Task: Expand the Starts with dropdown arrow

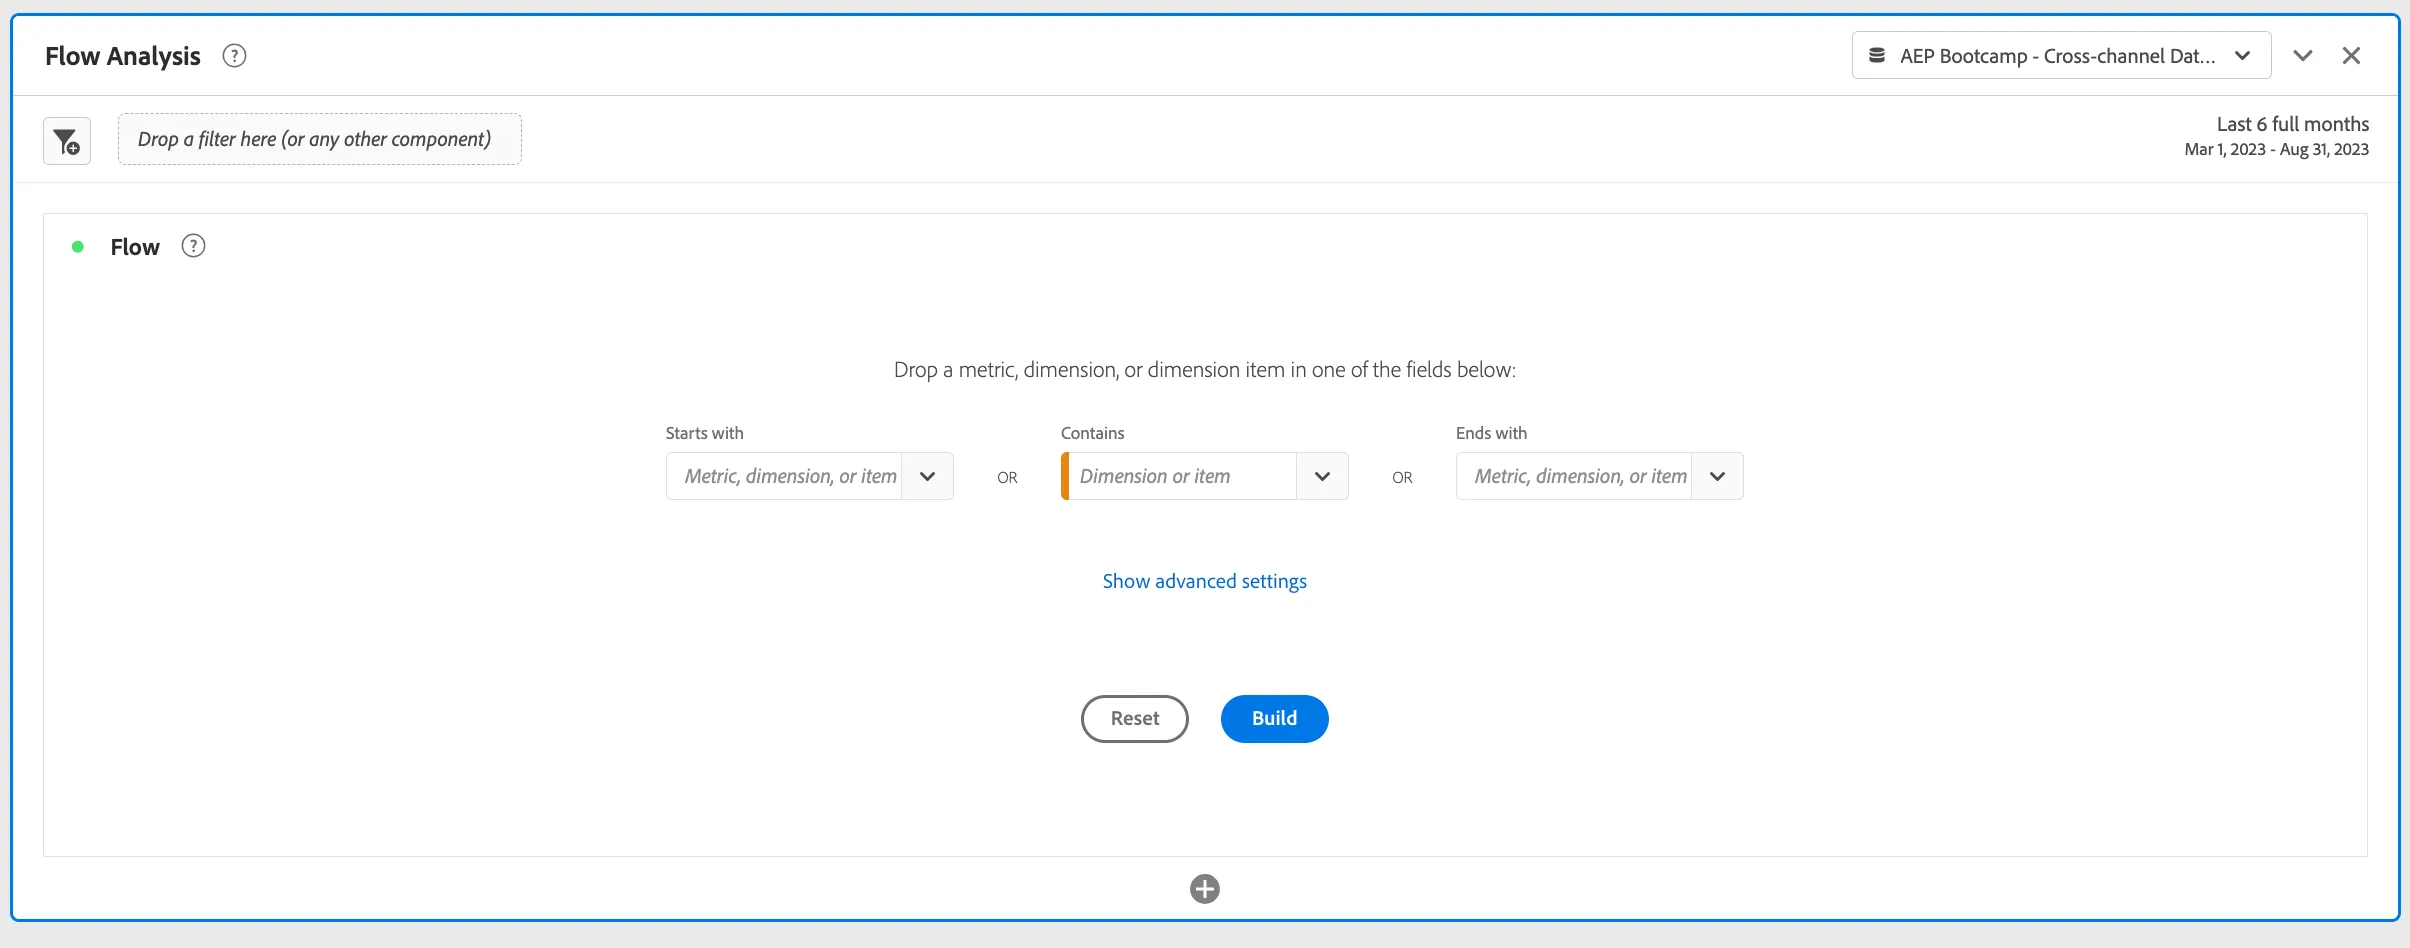Action: 928,476
